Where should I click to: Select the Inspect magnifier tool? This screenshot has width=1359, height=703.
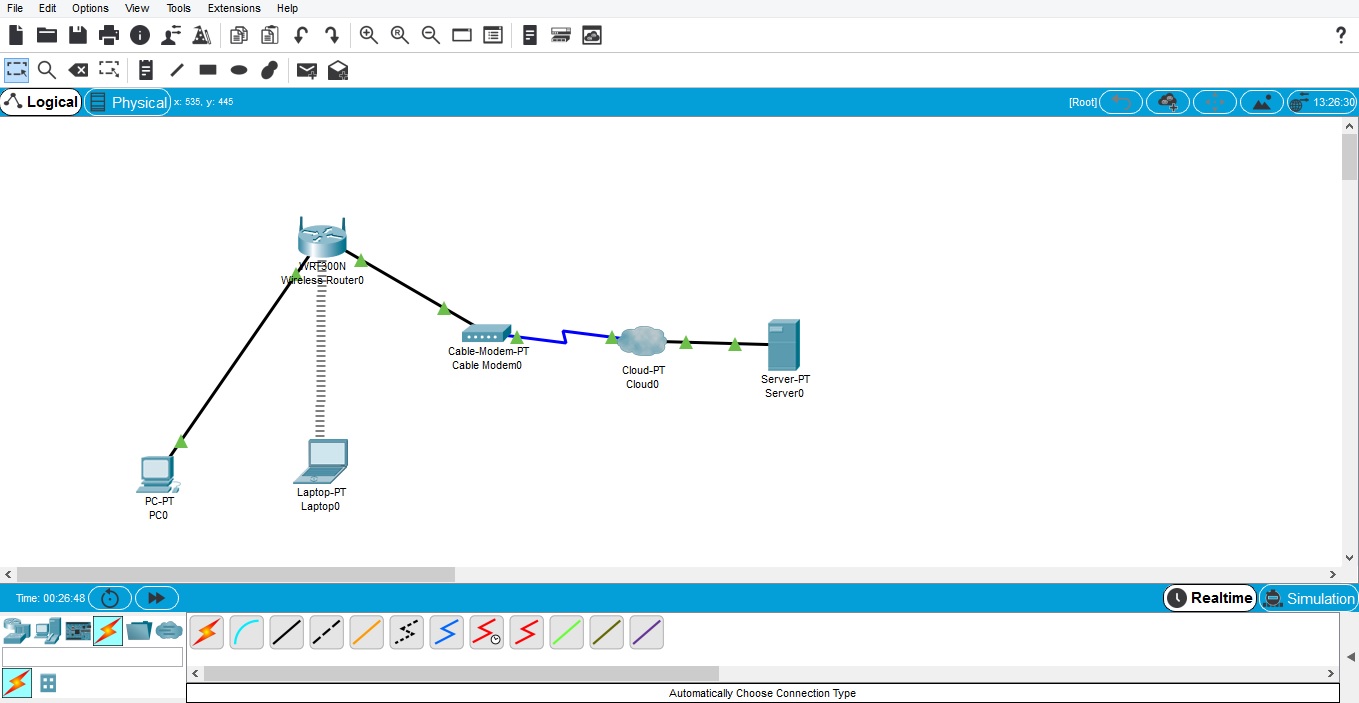[x=46, y=70]
